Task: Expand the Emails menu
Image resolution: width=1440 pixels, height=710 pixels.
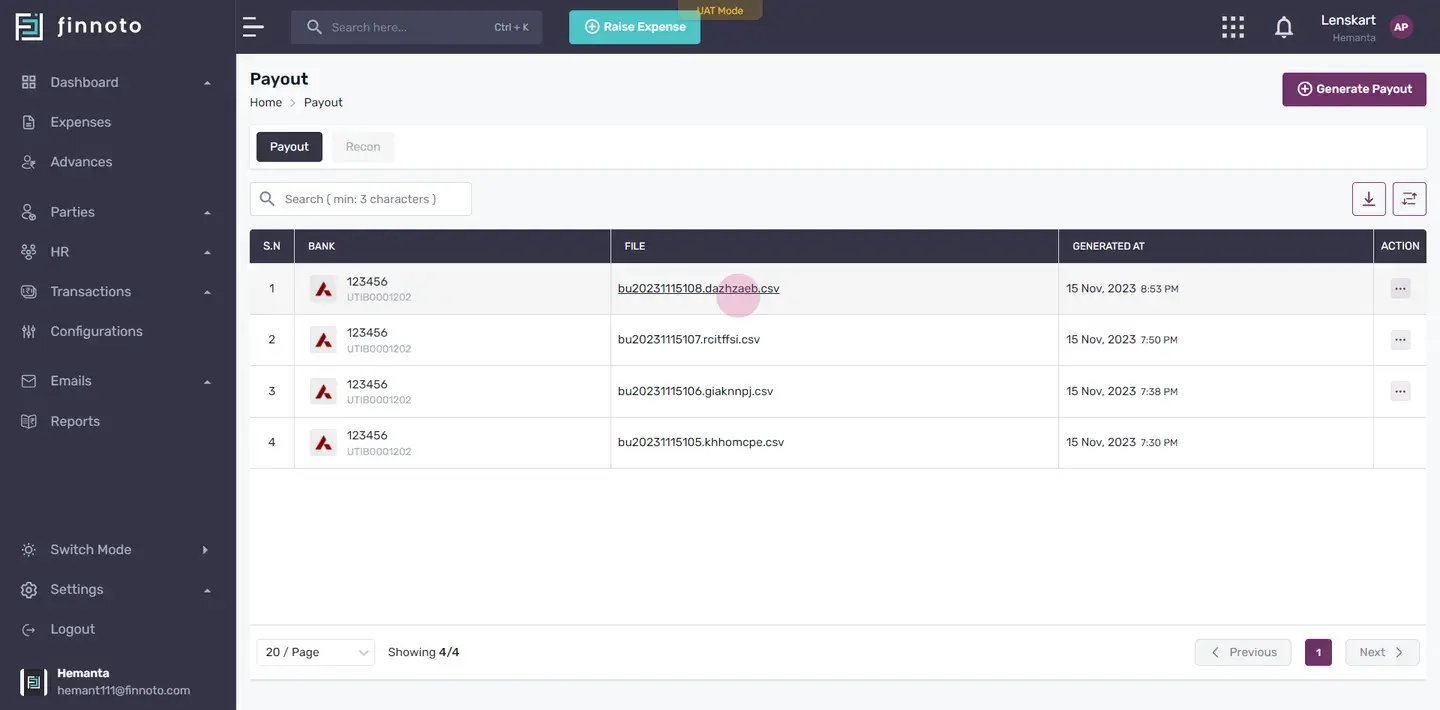Action: point(118,381)
